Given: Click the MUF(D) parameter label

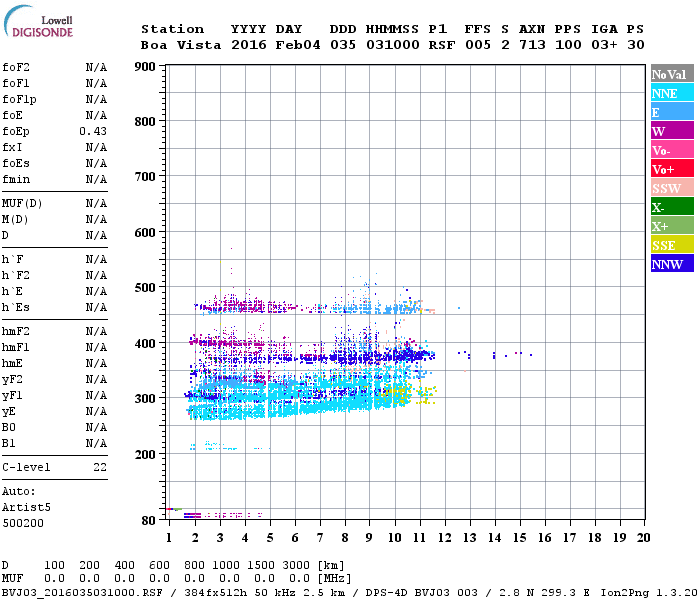Looking at the screenshot, I should tap(22, 204).
